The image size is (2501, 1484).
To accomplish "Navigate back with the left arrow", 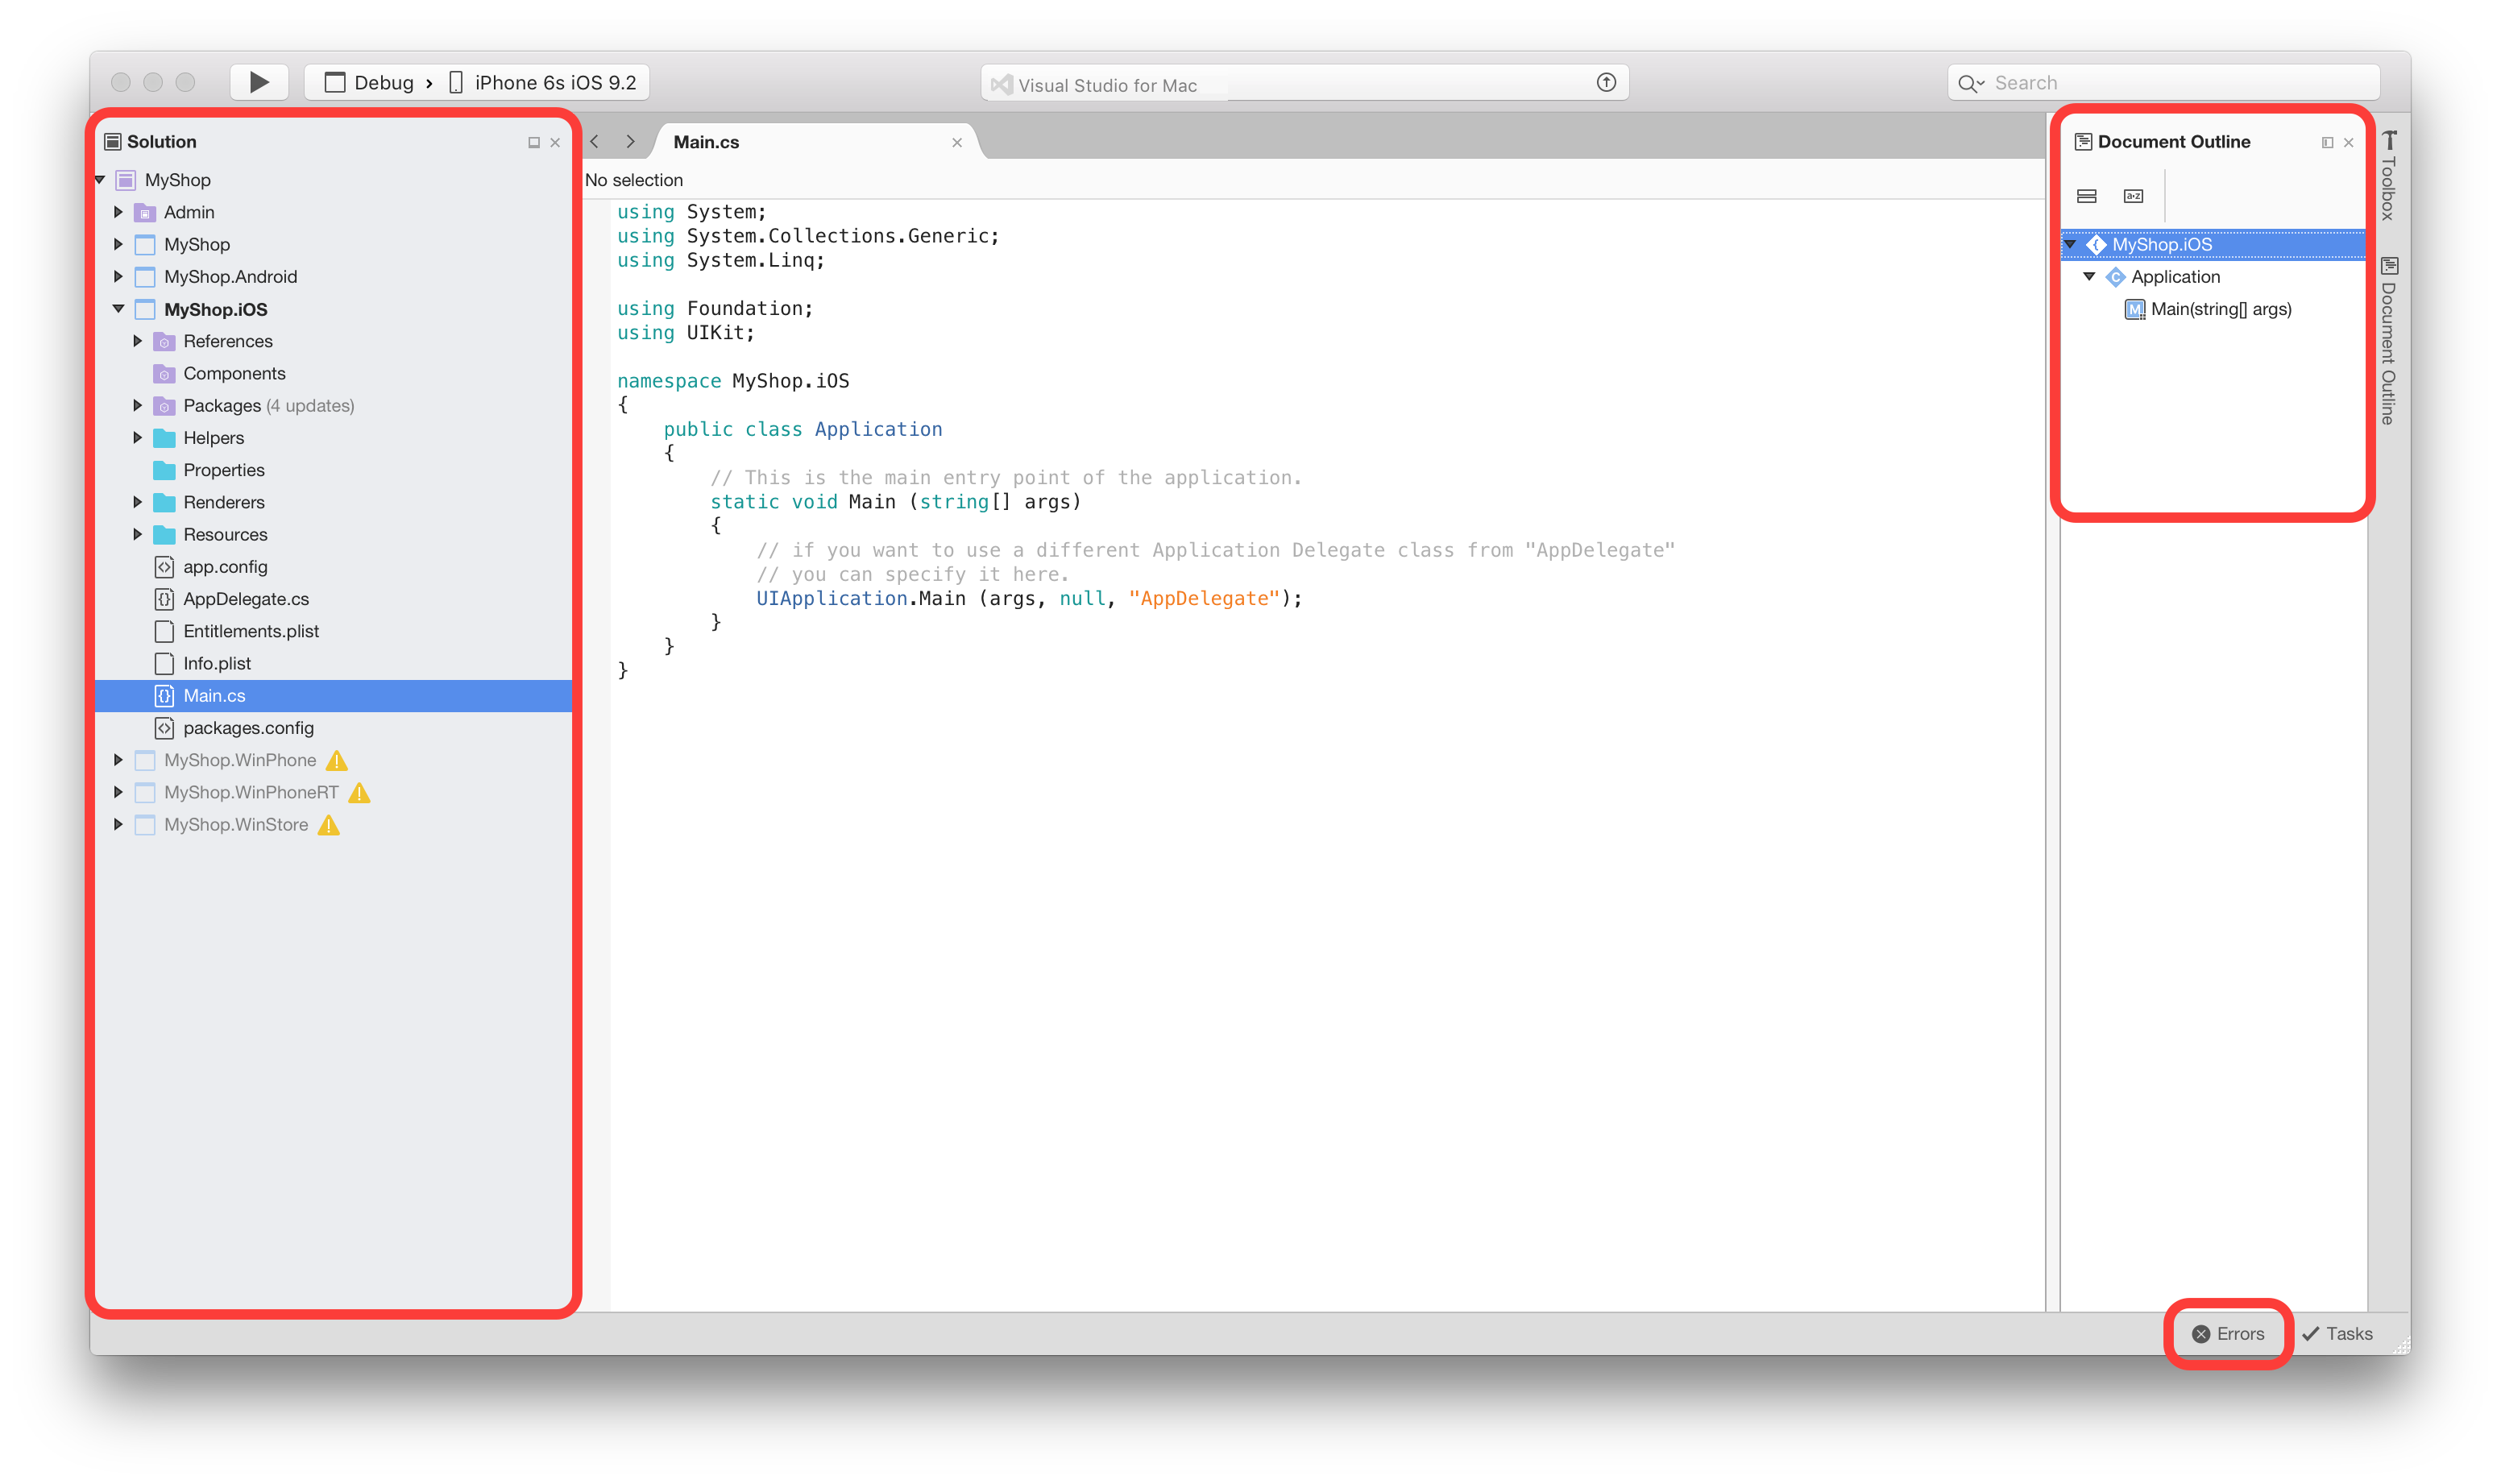I will coord(595,142).
